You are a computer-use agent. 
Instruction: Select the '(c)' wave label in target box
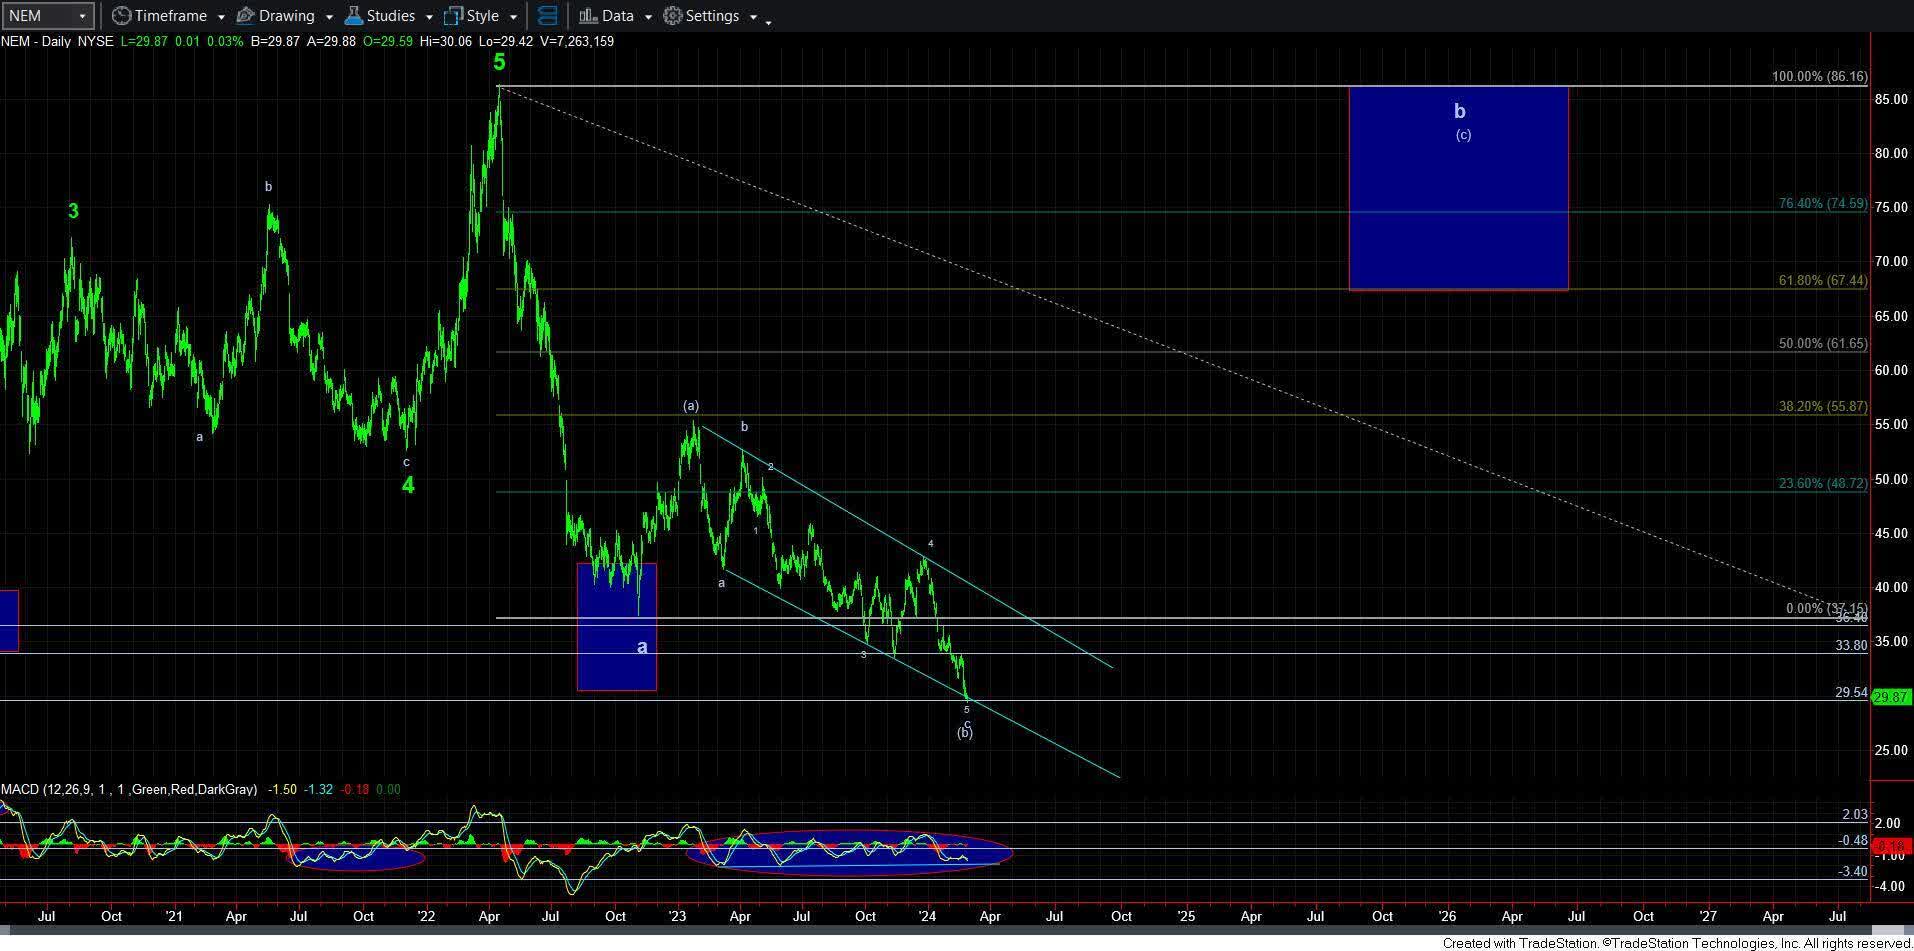[x=1463, y=135]
